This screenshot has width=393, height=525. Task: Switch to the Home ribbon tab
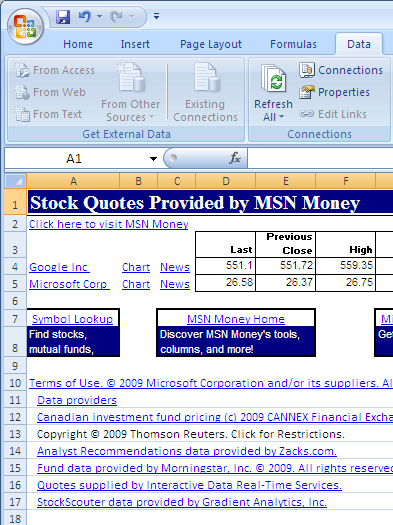tap(78, 44)
